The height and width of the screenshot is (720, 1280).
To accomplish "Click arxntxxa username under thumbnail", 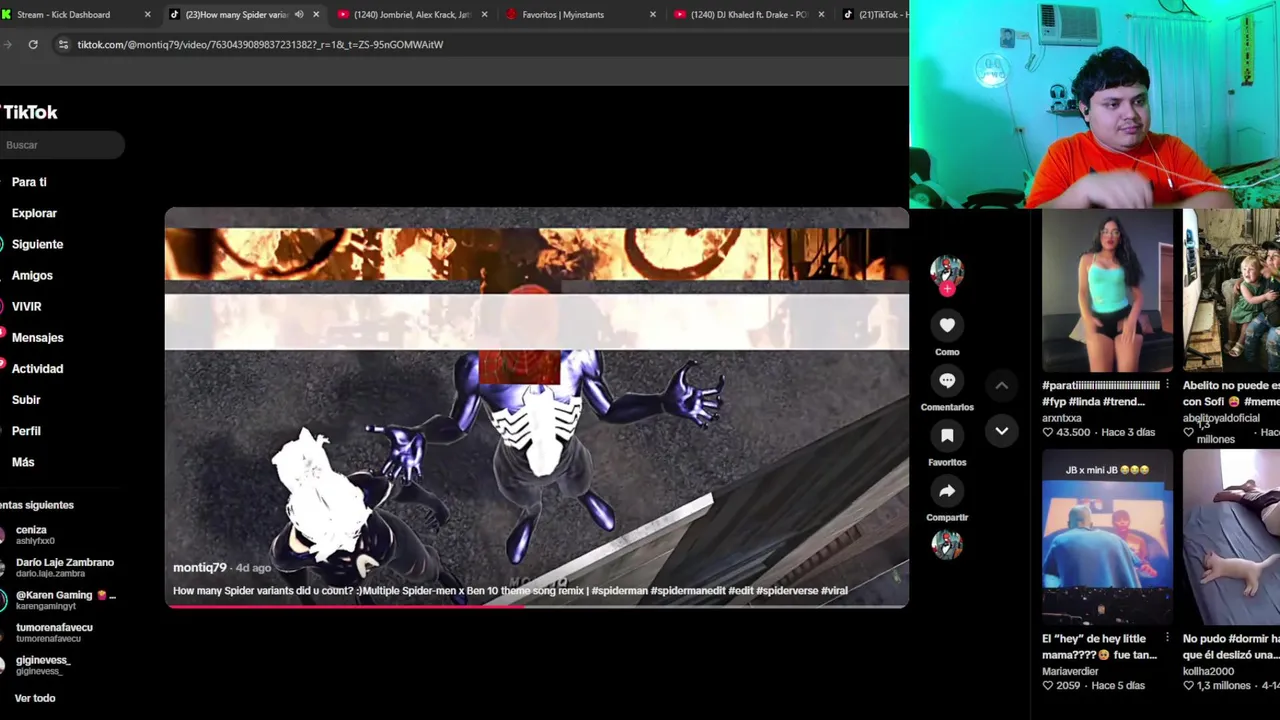I will (1061, 418).
